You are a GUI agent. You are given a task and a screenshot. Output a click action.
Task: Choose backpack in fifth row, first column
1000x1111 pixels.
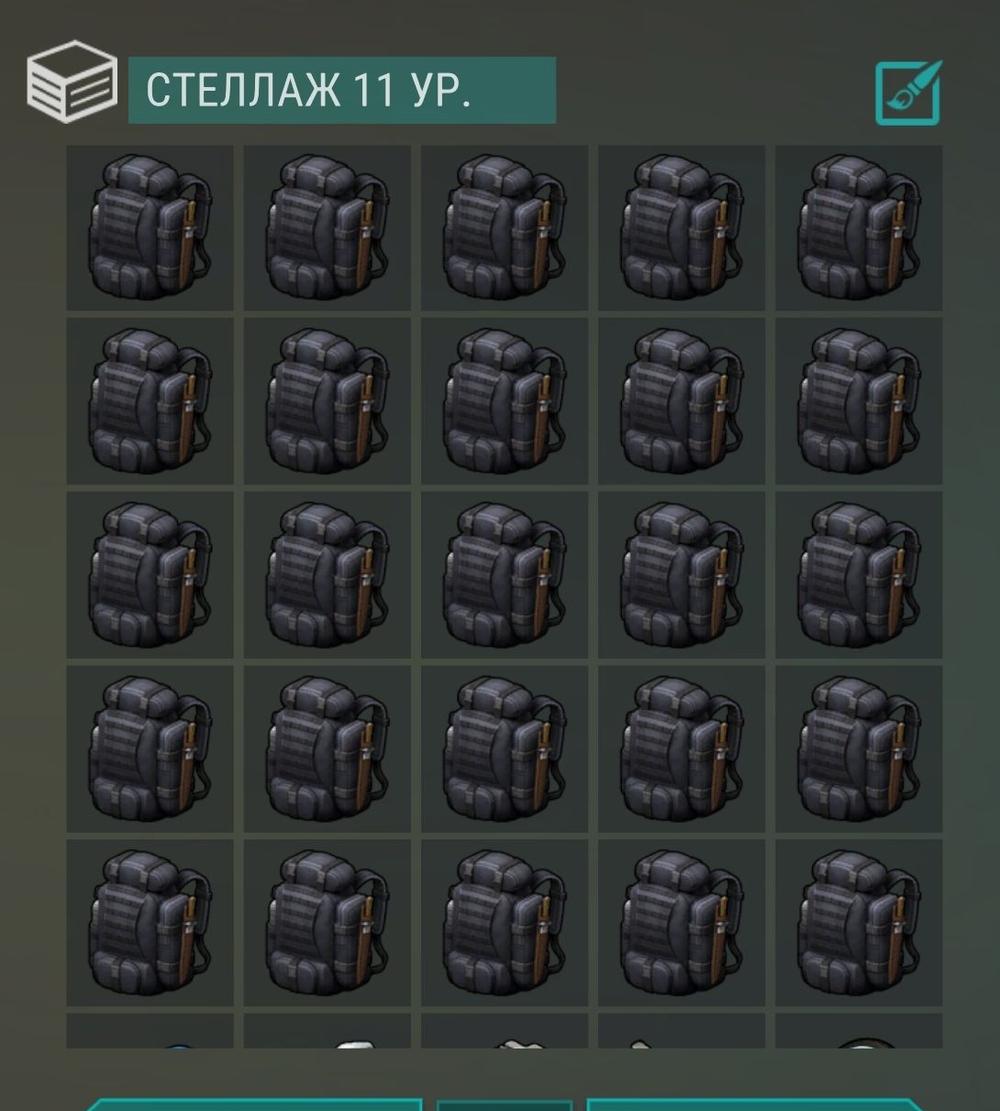150,923
